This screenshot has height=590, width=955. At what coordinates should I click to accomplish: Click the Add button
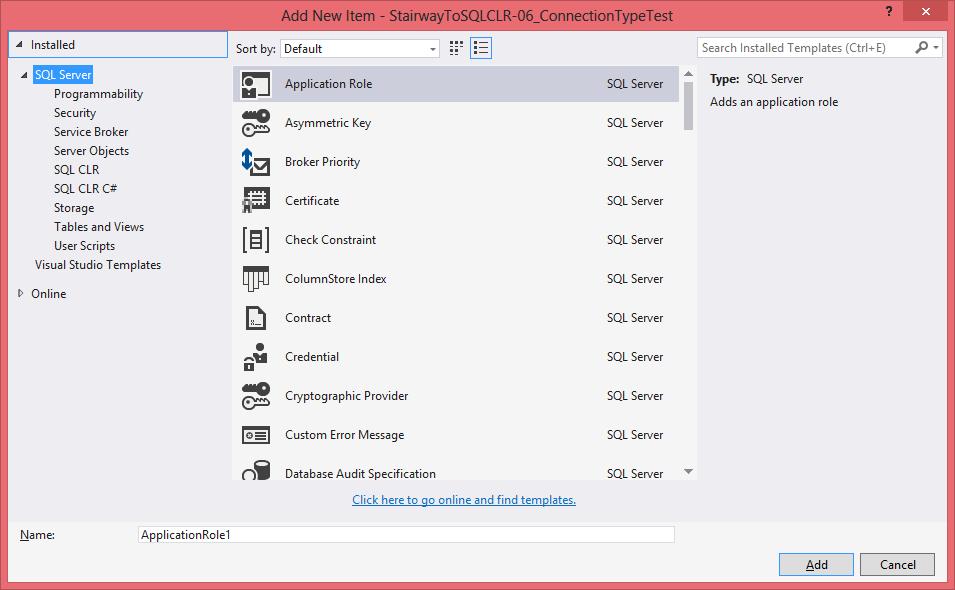coord(816,564)
